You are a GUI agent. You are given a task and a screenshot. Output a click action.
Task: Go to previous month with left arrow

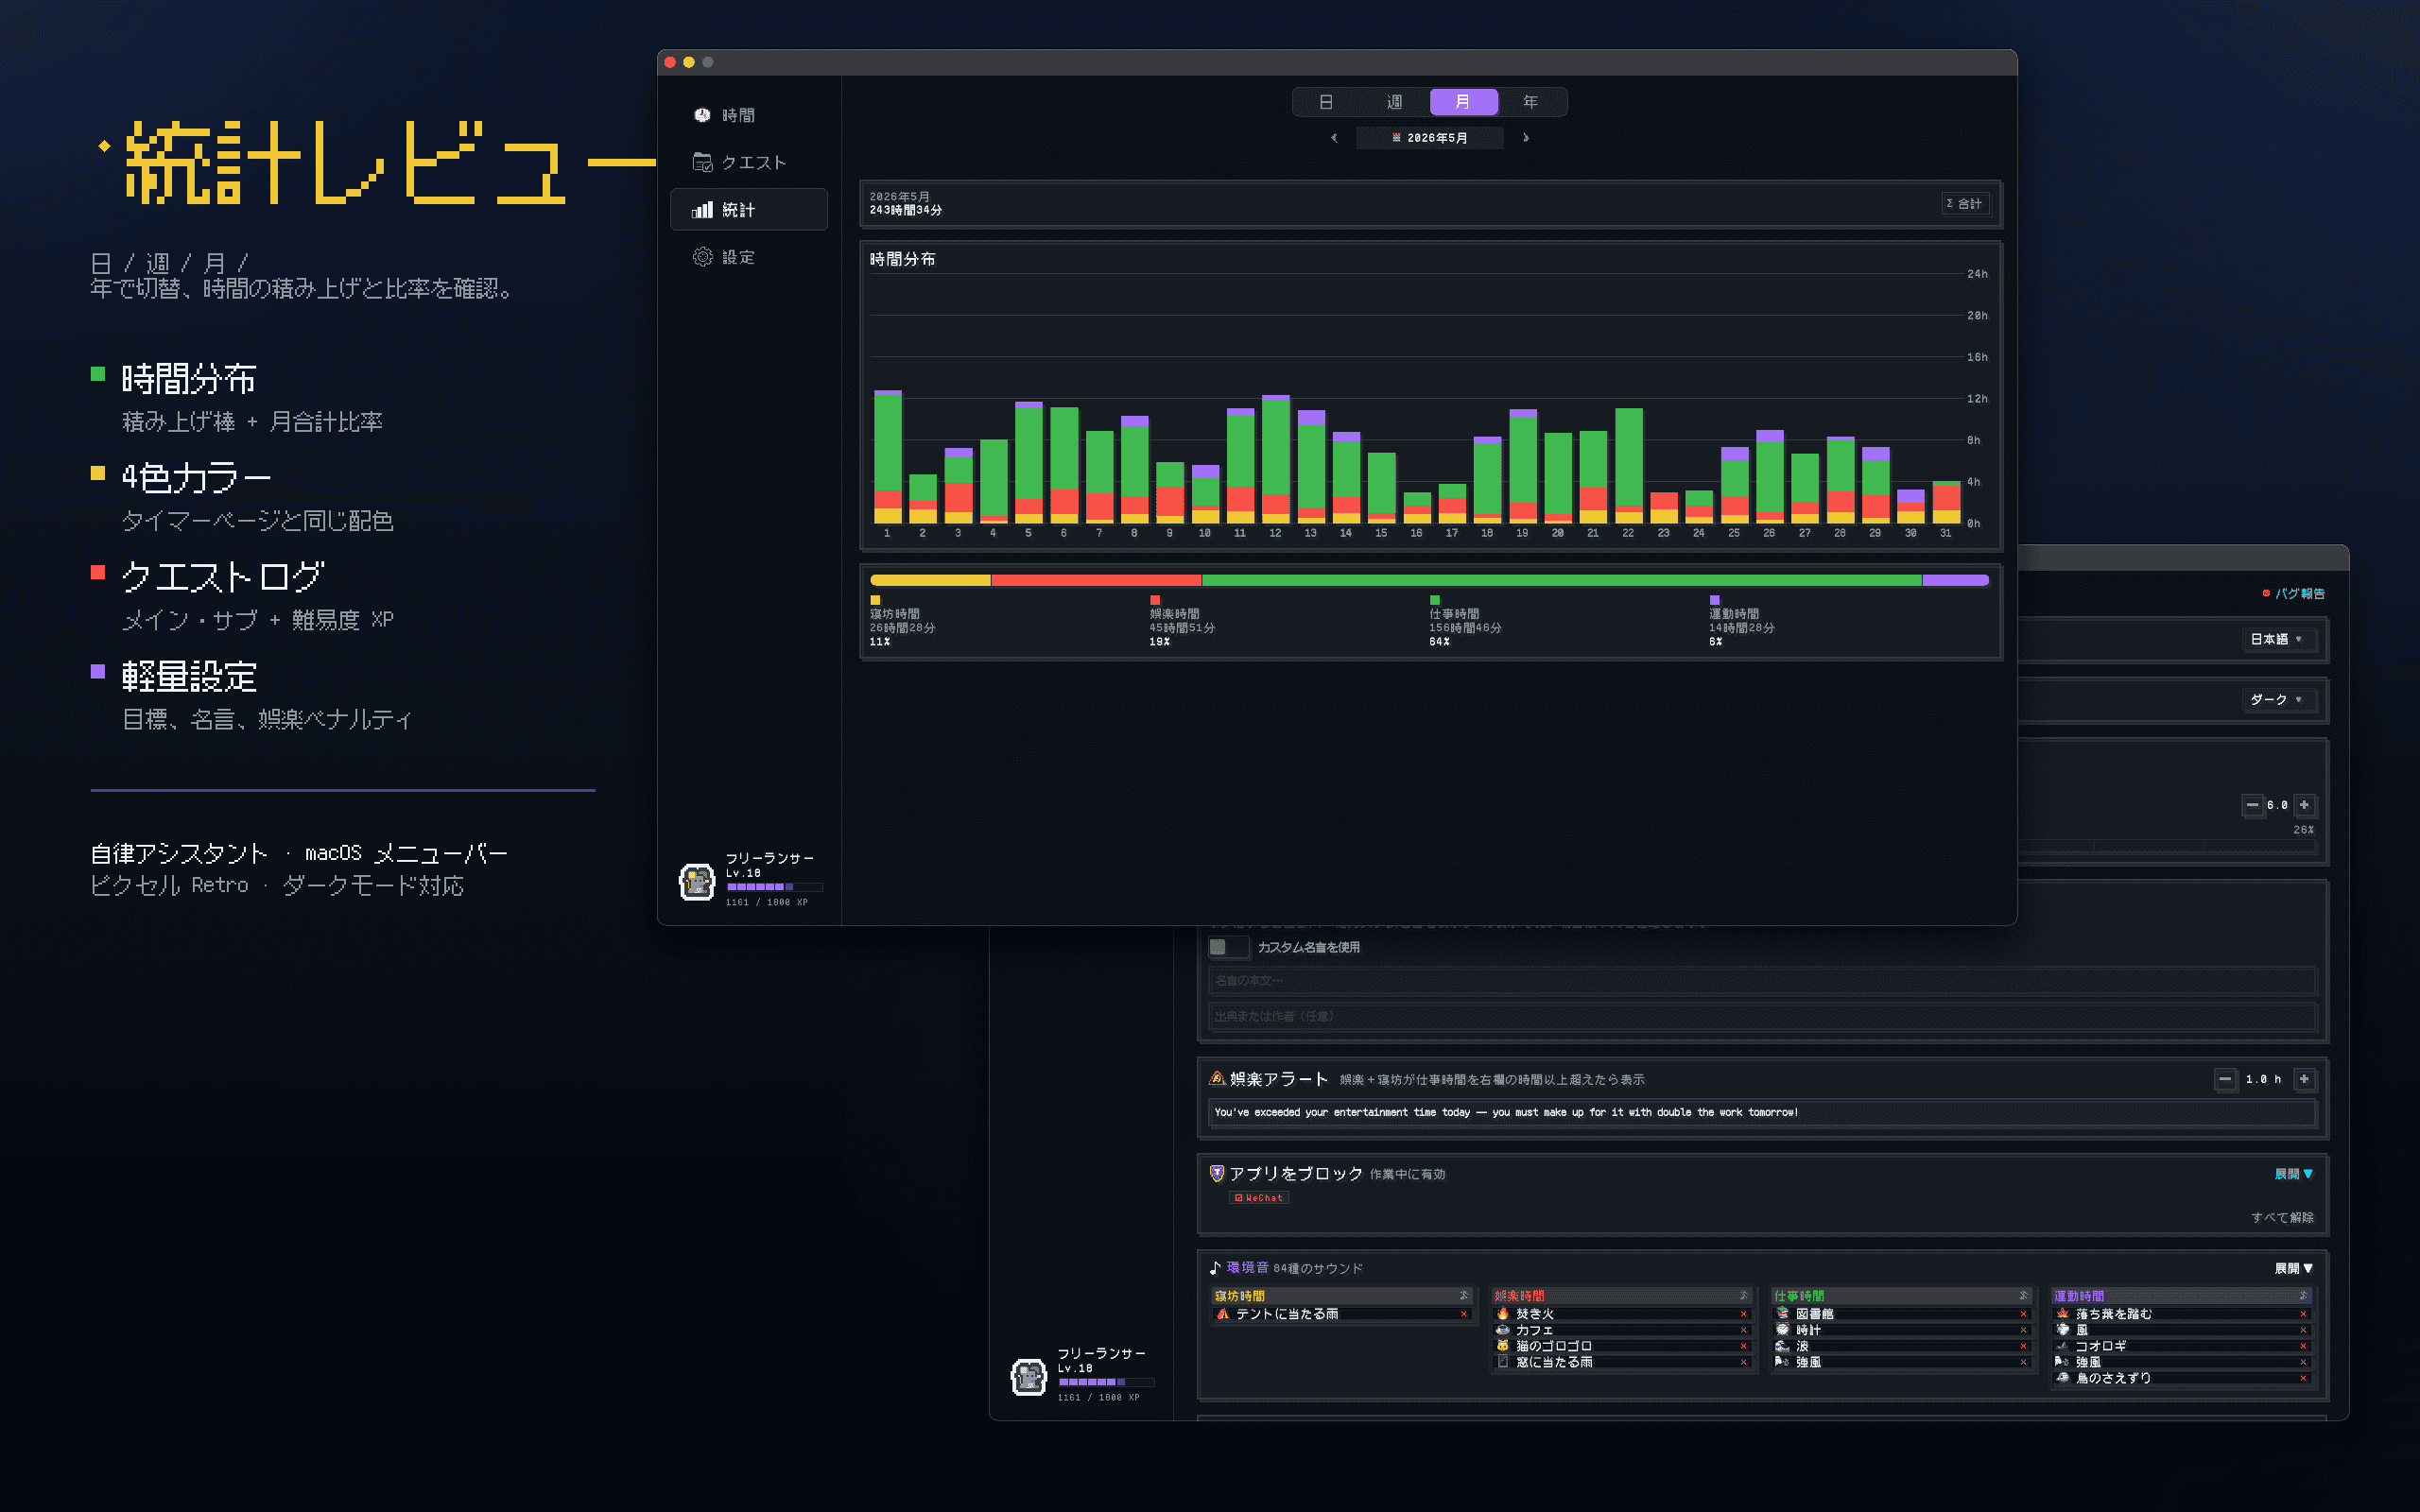[x=1334, y=138]
